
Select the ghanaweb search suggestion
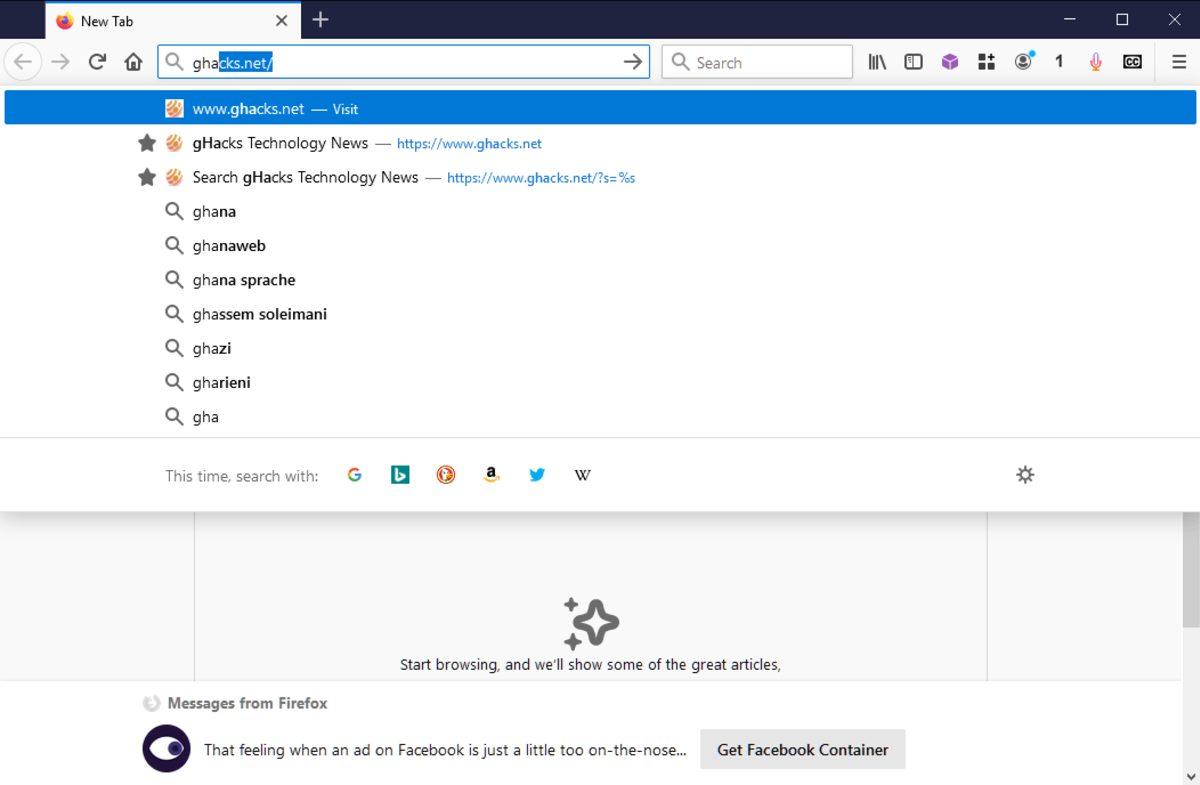tap(228, 245)
